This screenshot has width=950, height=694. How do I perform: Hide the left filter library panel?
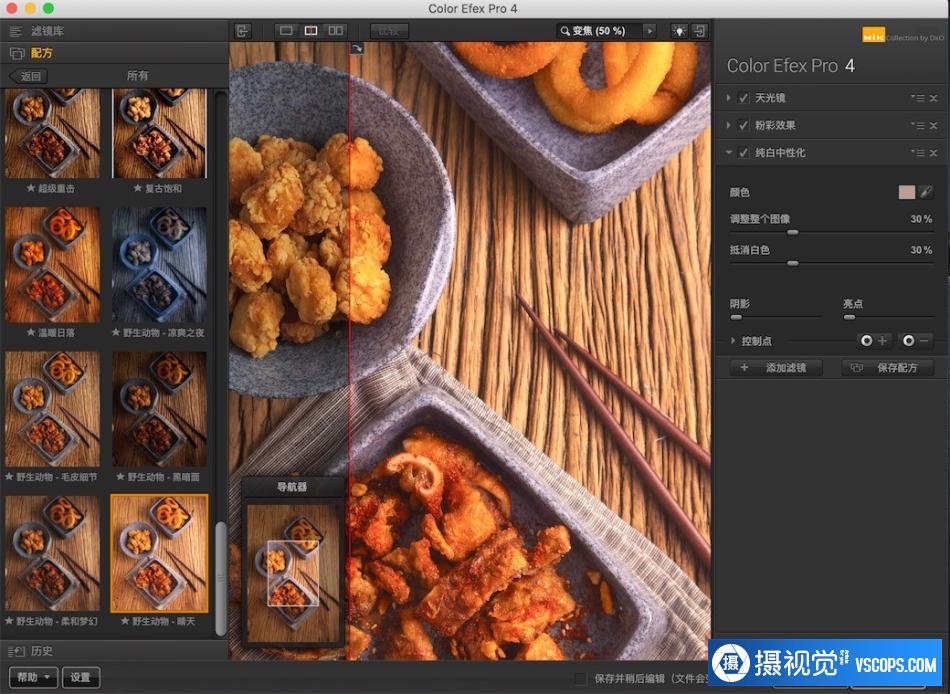(243, 31)
